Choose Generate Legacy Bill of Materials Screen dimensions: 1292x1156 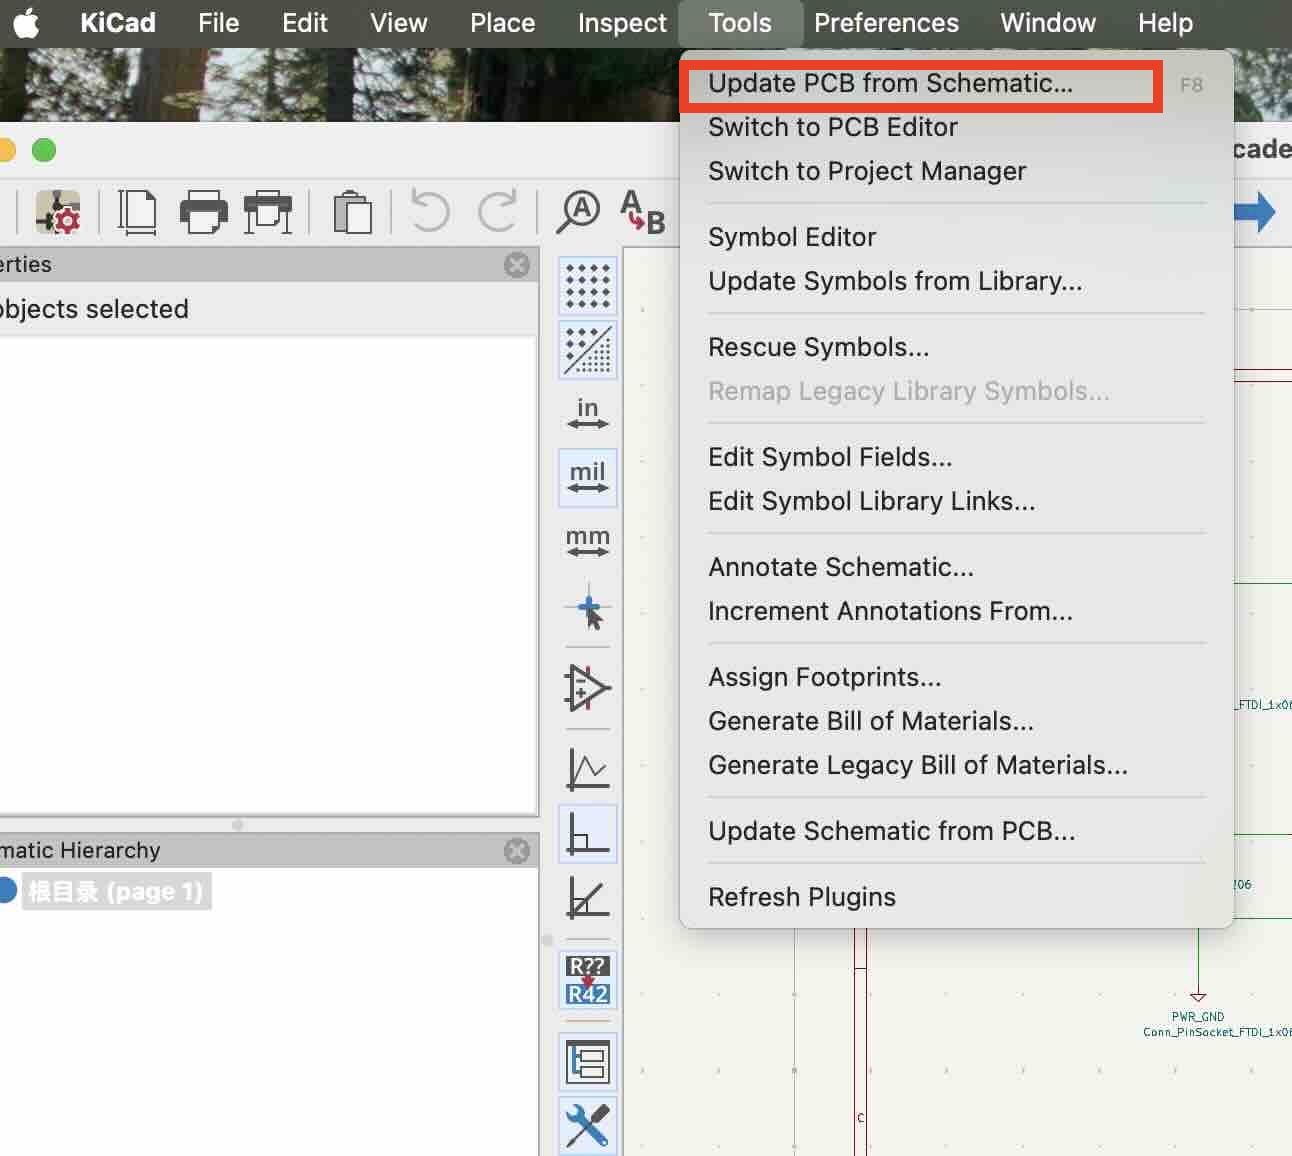pyautogui.click(x=956, y=765)
